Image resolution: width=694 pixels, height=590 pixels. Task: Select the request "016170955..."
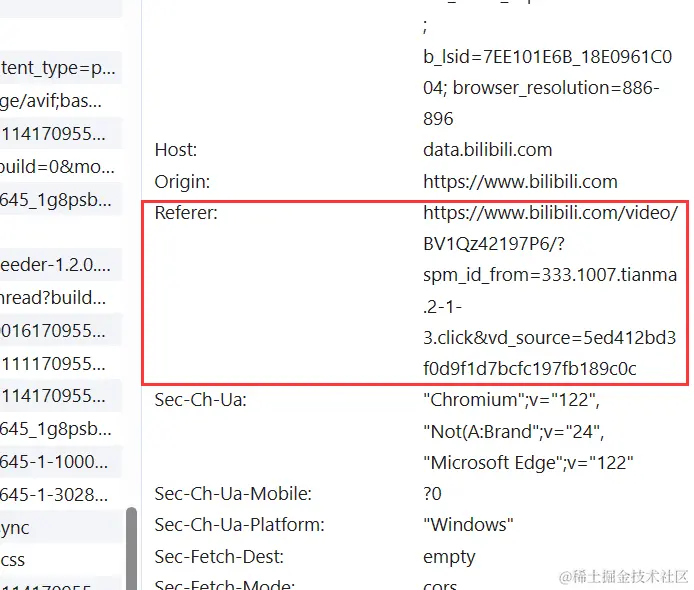61,331
